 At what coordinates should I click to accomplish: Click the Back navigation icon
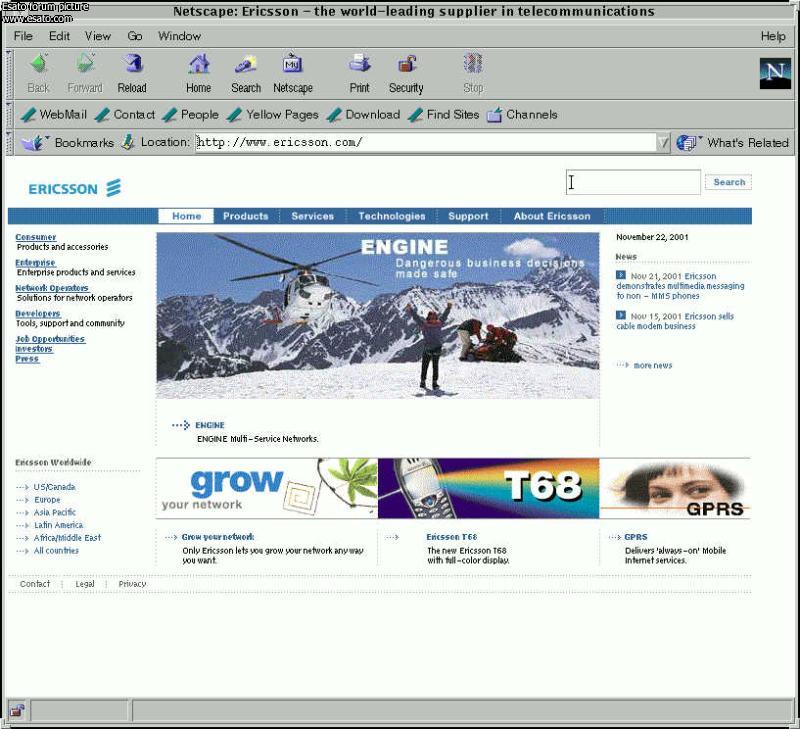[x=38, y=64]
